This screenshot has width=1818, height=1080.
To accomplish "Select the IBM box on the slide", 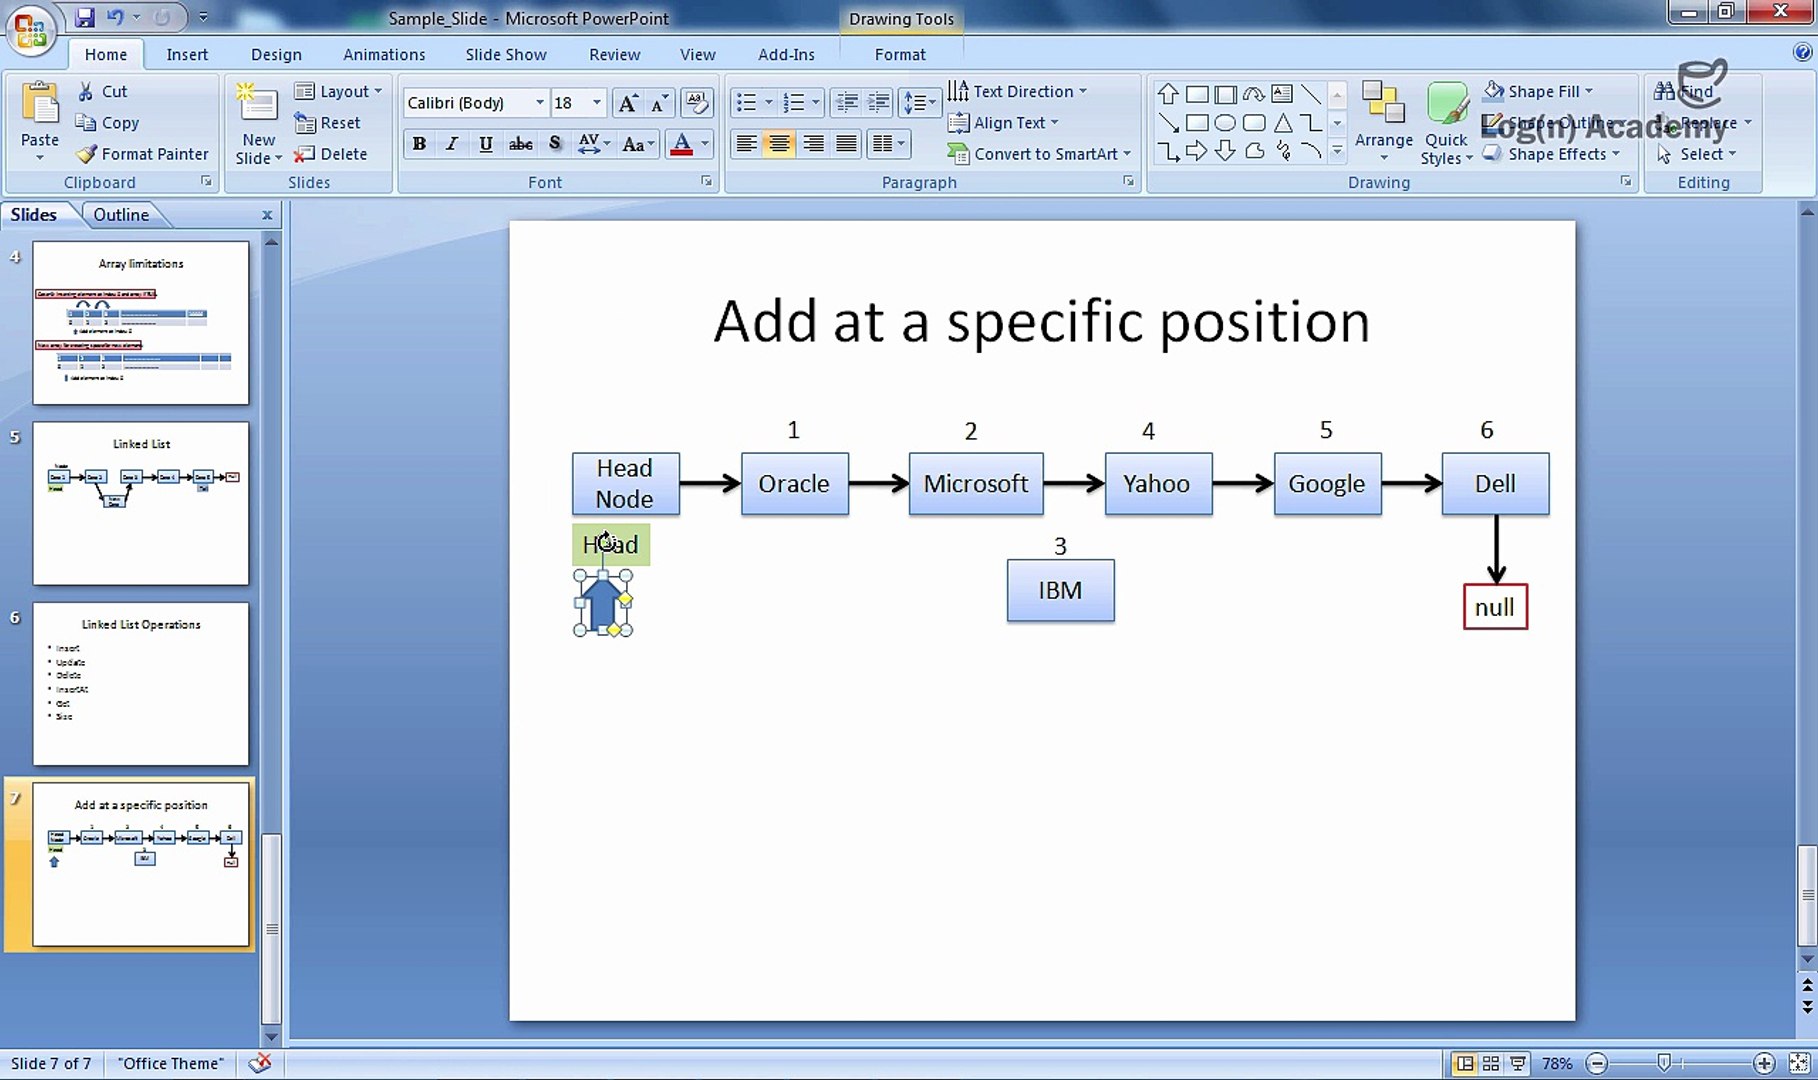I will coord(1060,590).
